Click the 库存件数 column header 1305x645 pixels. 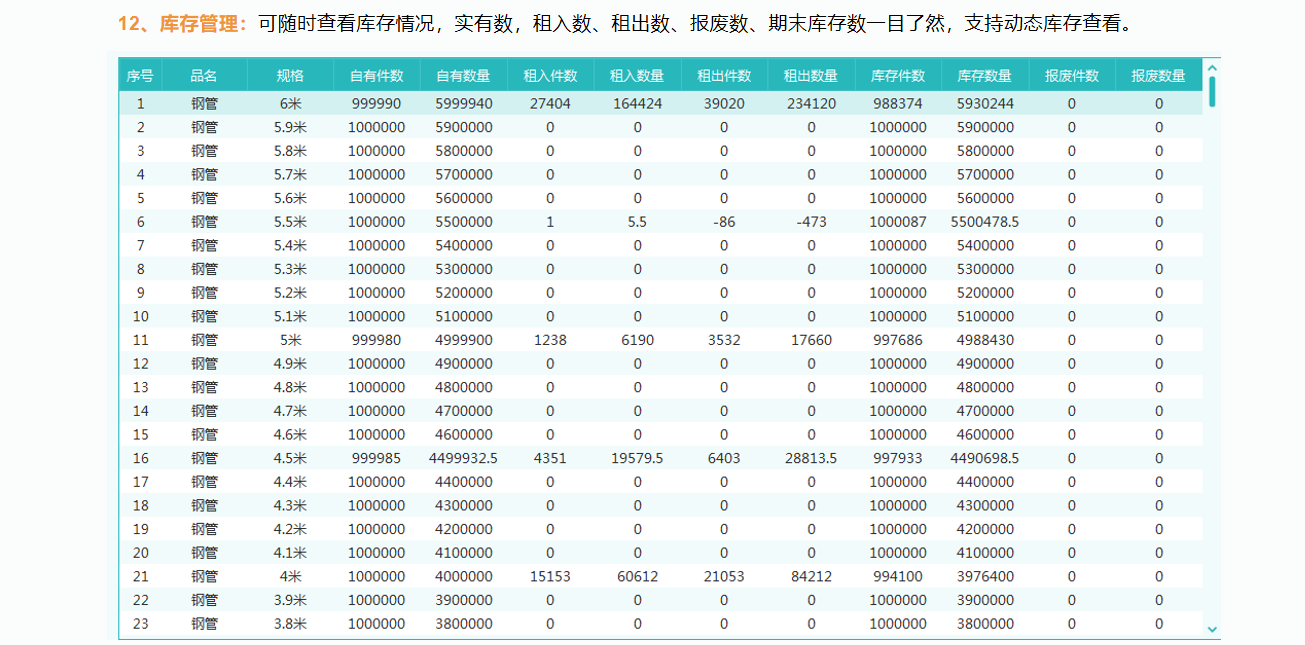898,75
